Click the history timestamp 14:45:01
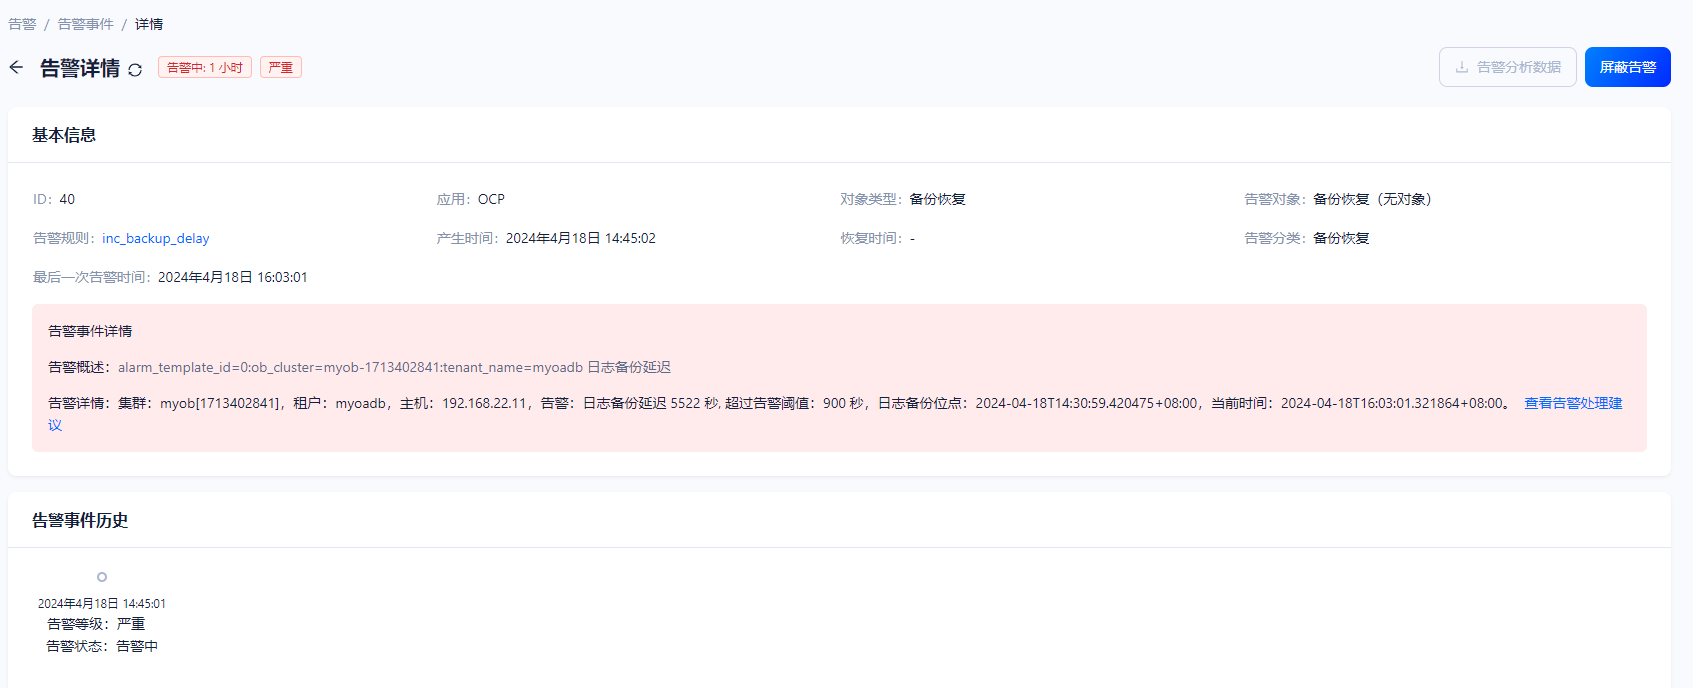This screenshot has height=688, width=1693. tap(102, 603)
